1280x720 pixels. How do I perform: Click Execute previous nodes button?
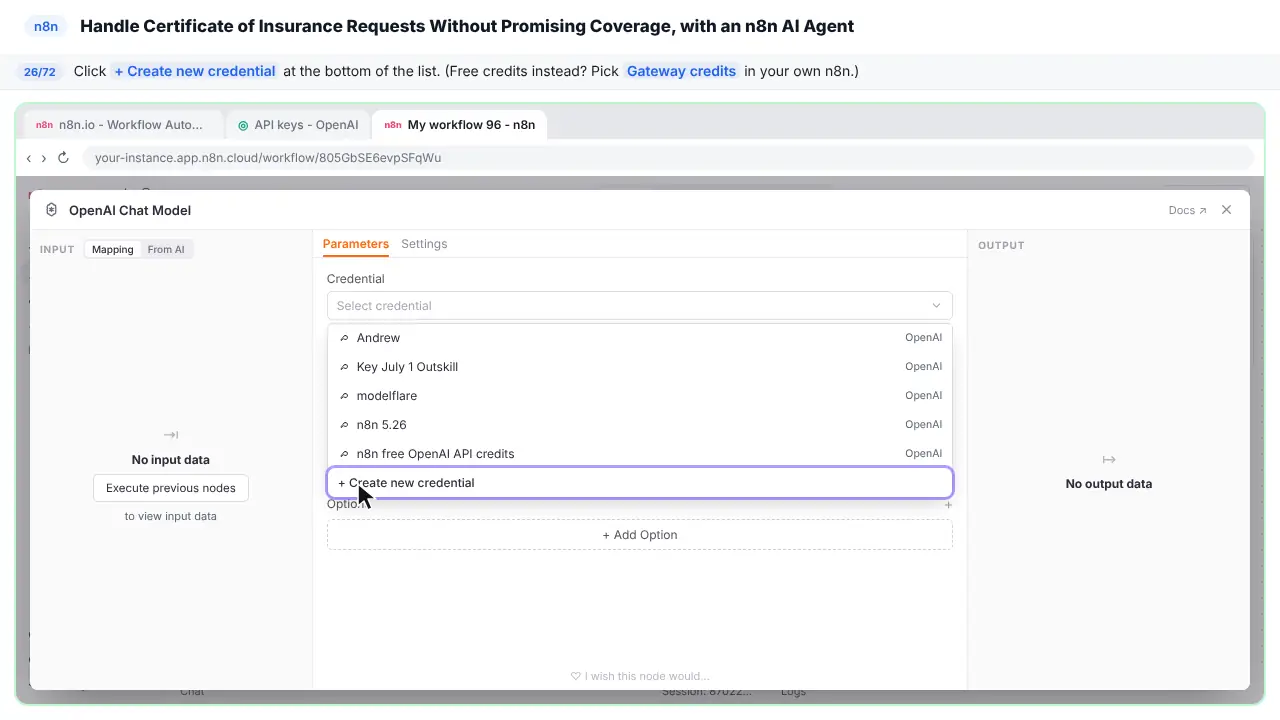click(x=171, y=488)
